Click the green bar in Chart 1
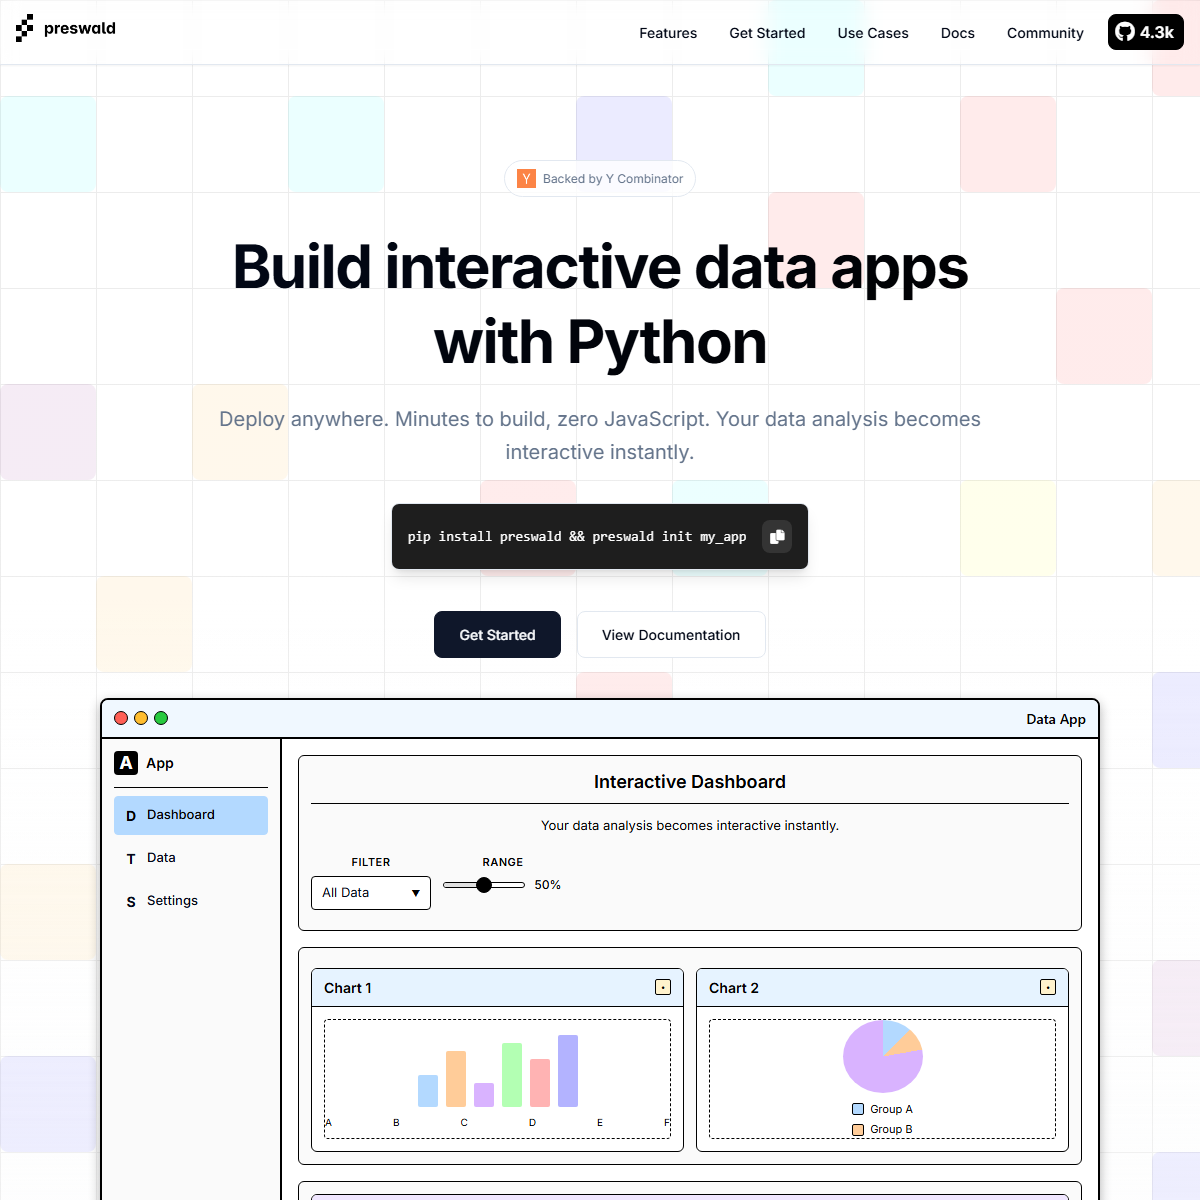 coord(512,1075)
